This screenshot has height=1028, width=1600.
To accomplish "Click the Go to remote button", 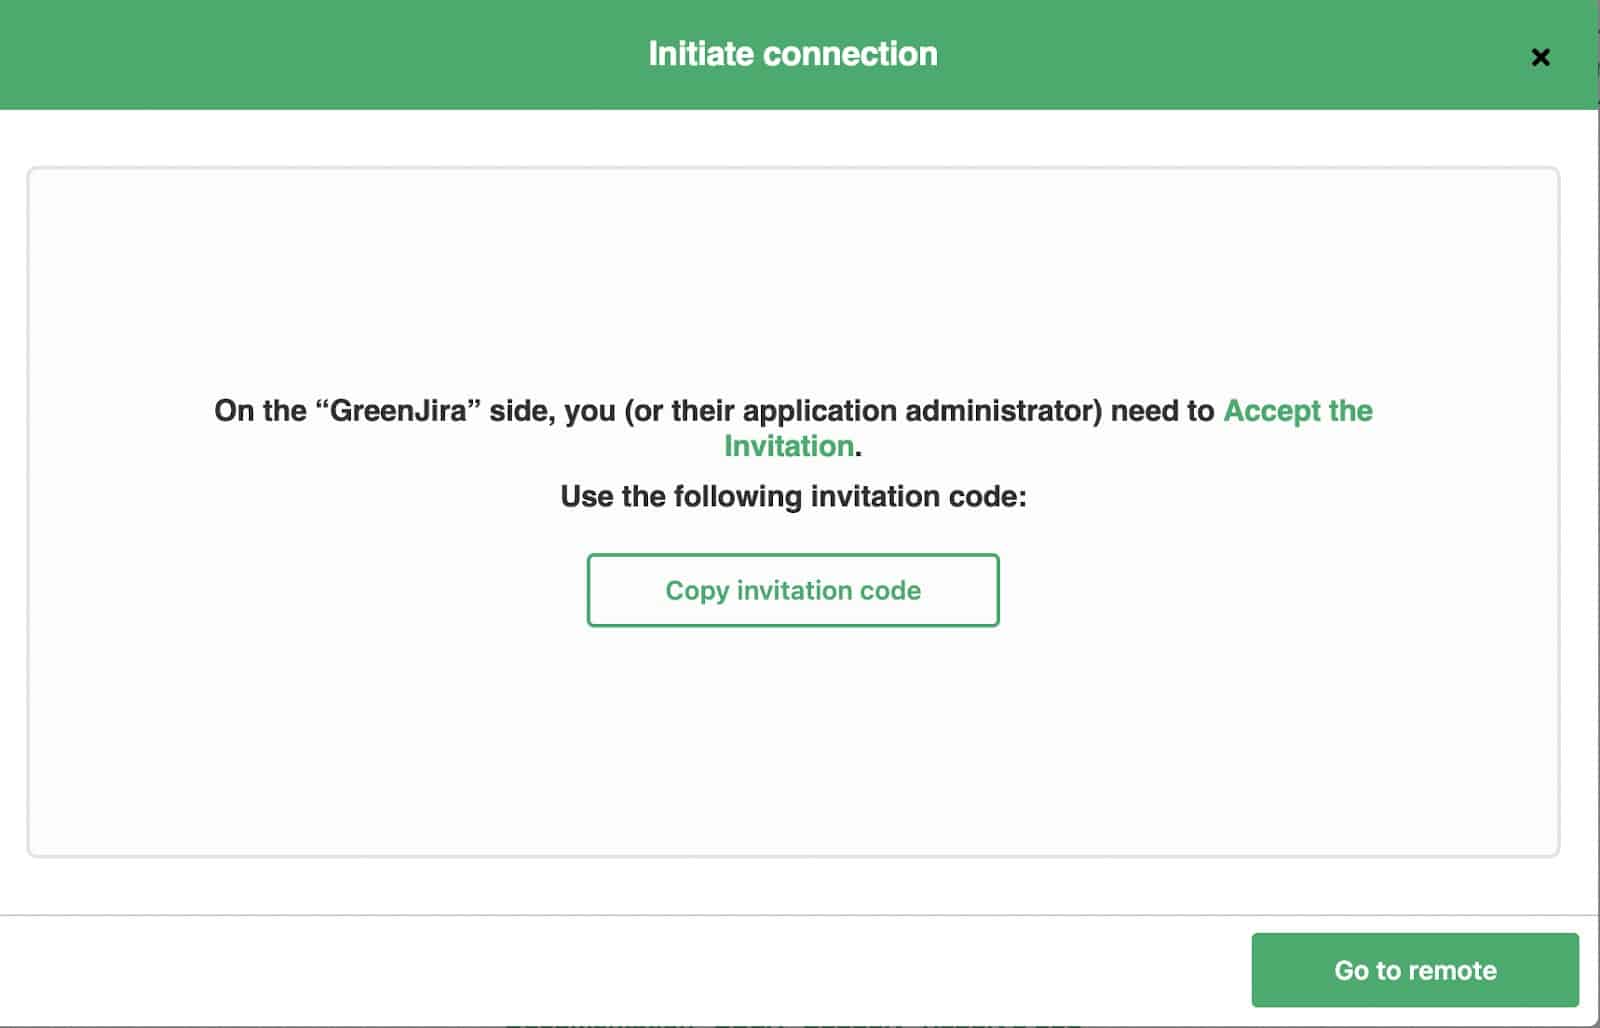I will 1415,970.
